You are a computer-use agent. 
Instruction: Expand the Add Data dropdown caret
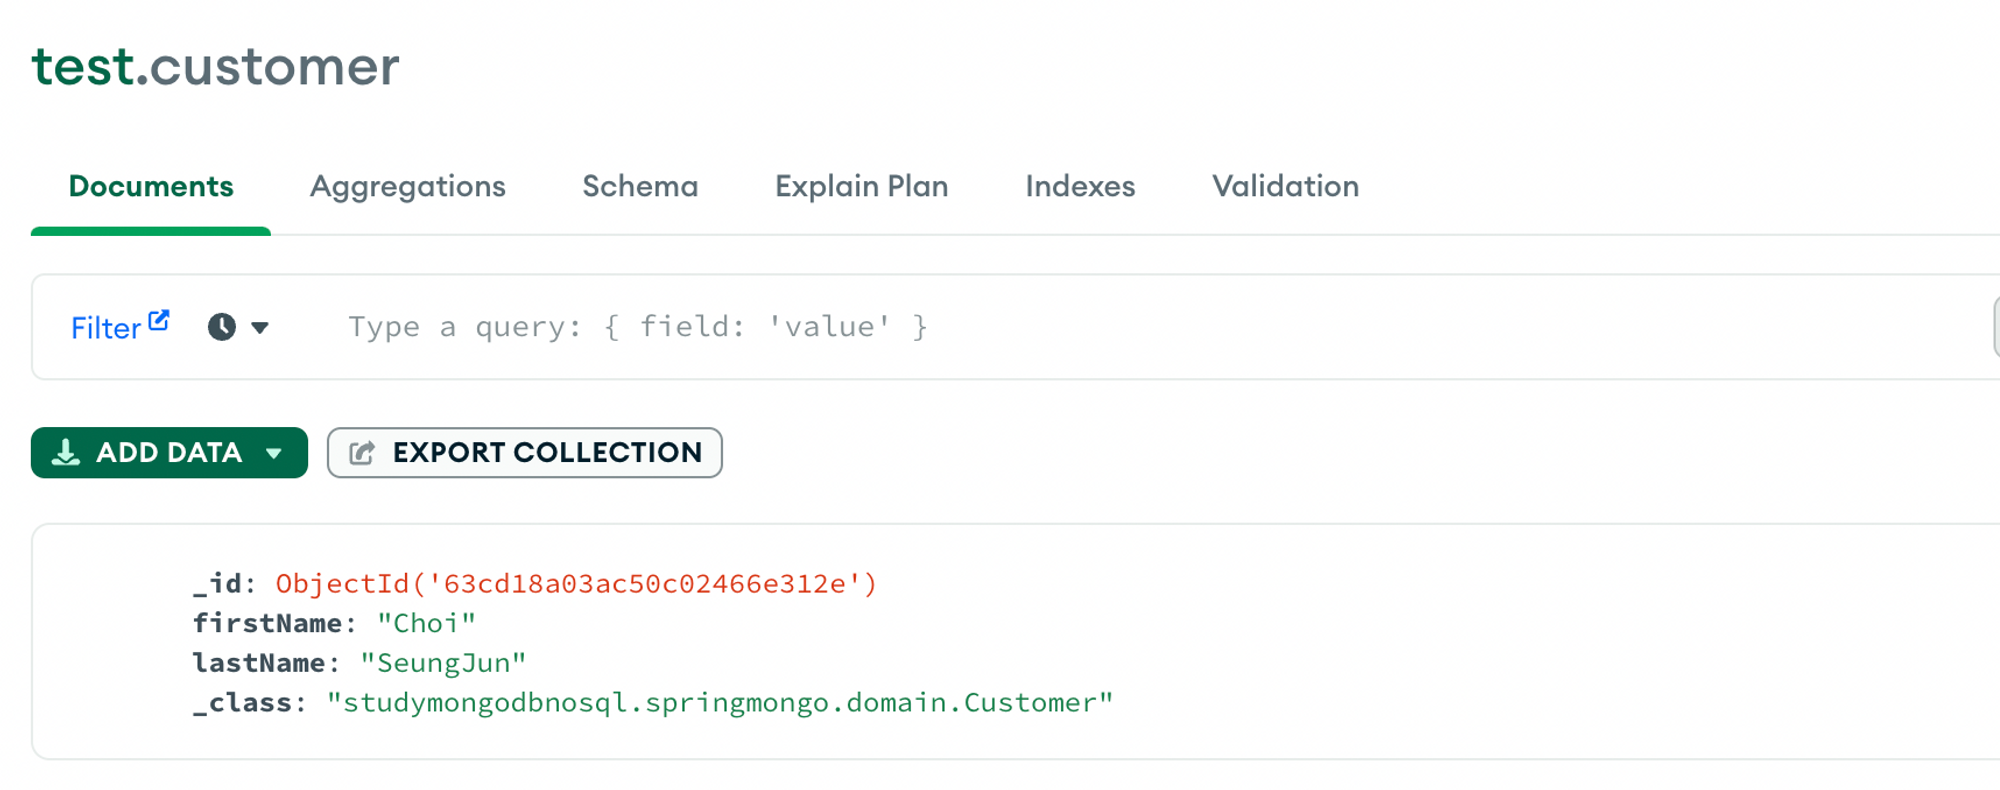[274, 454]
